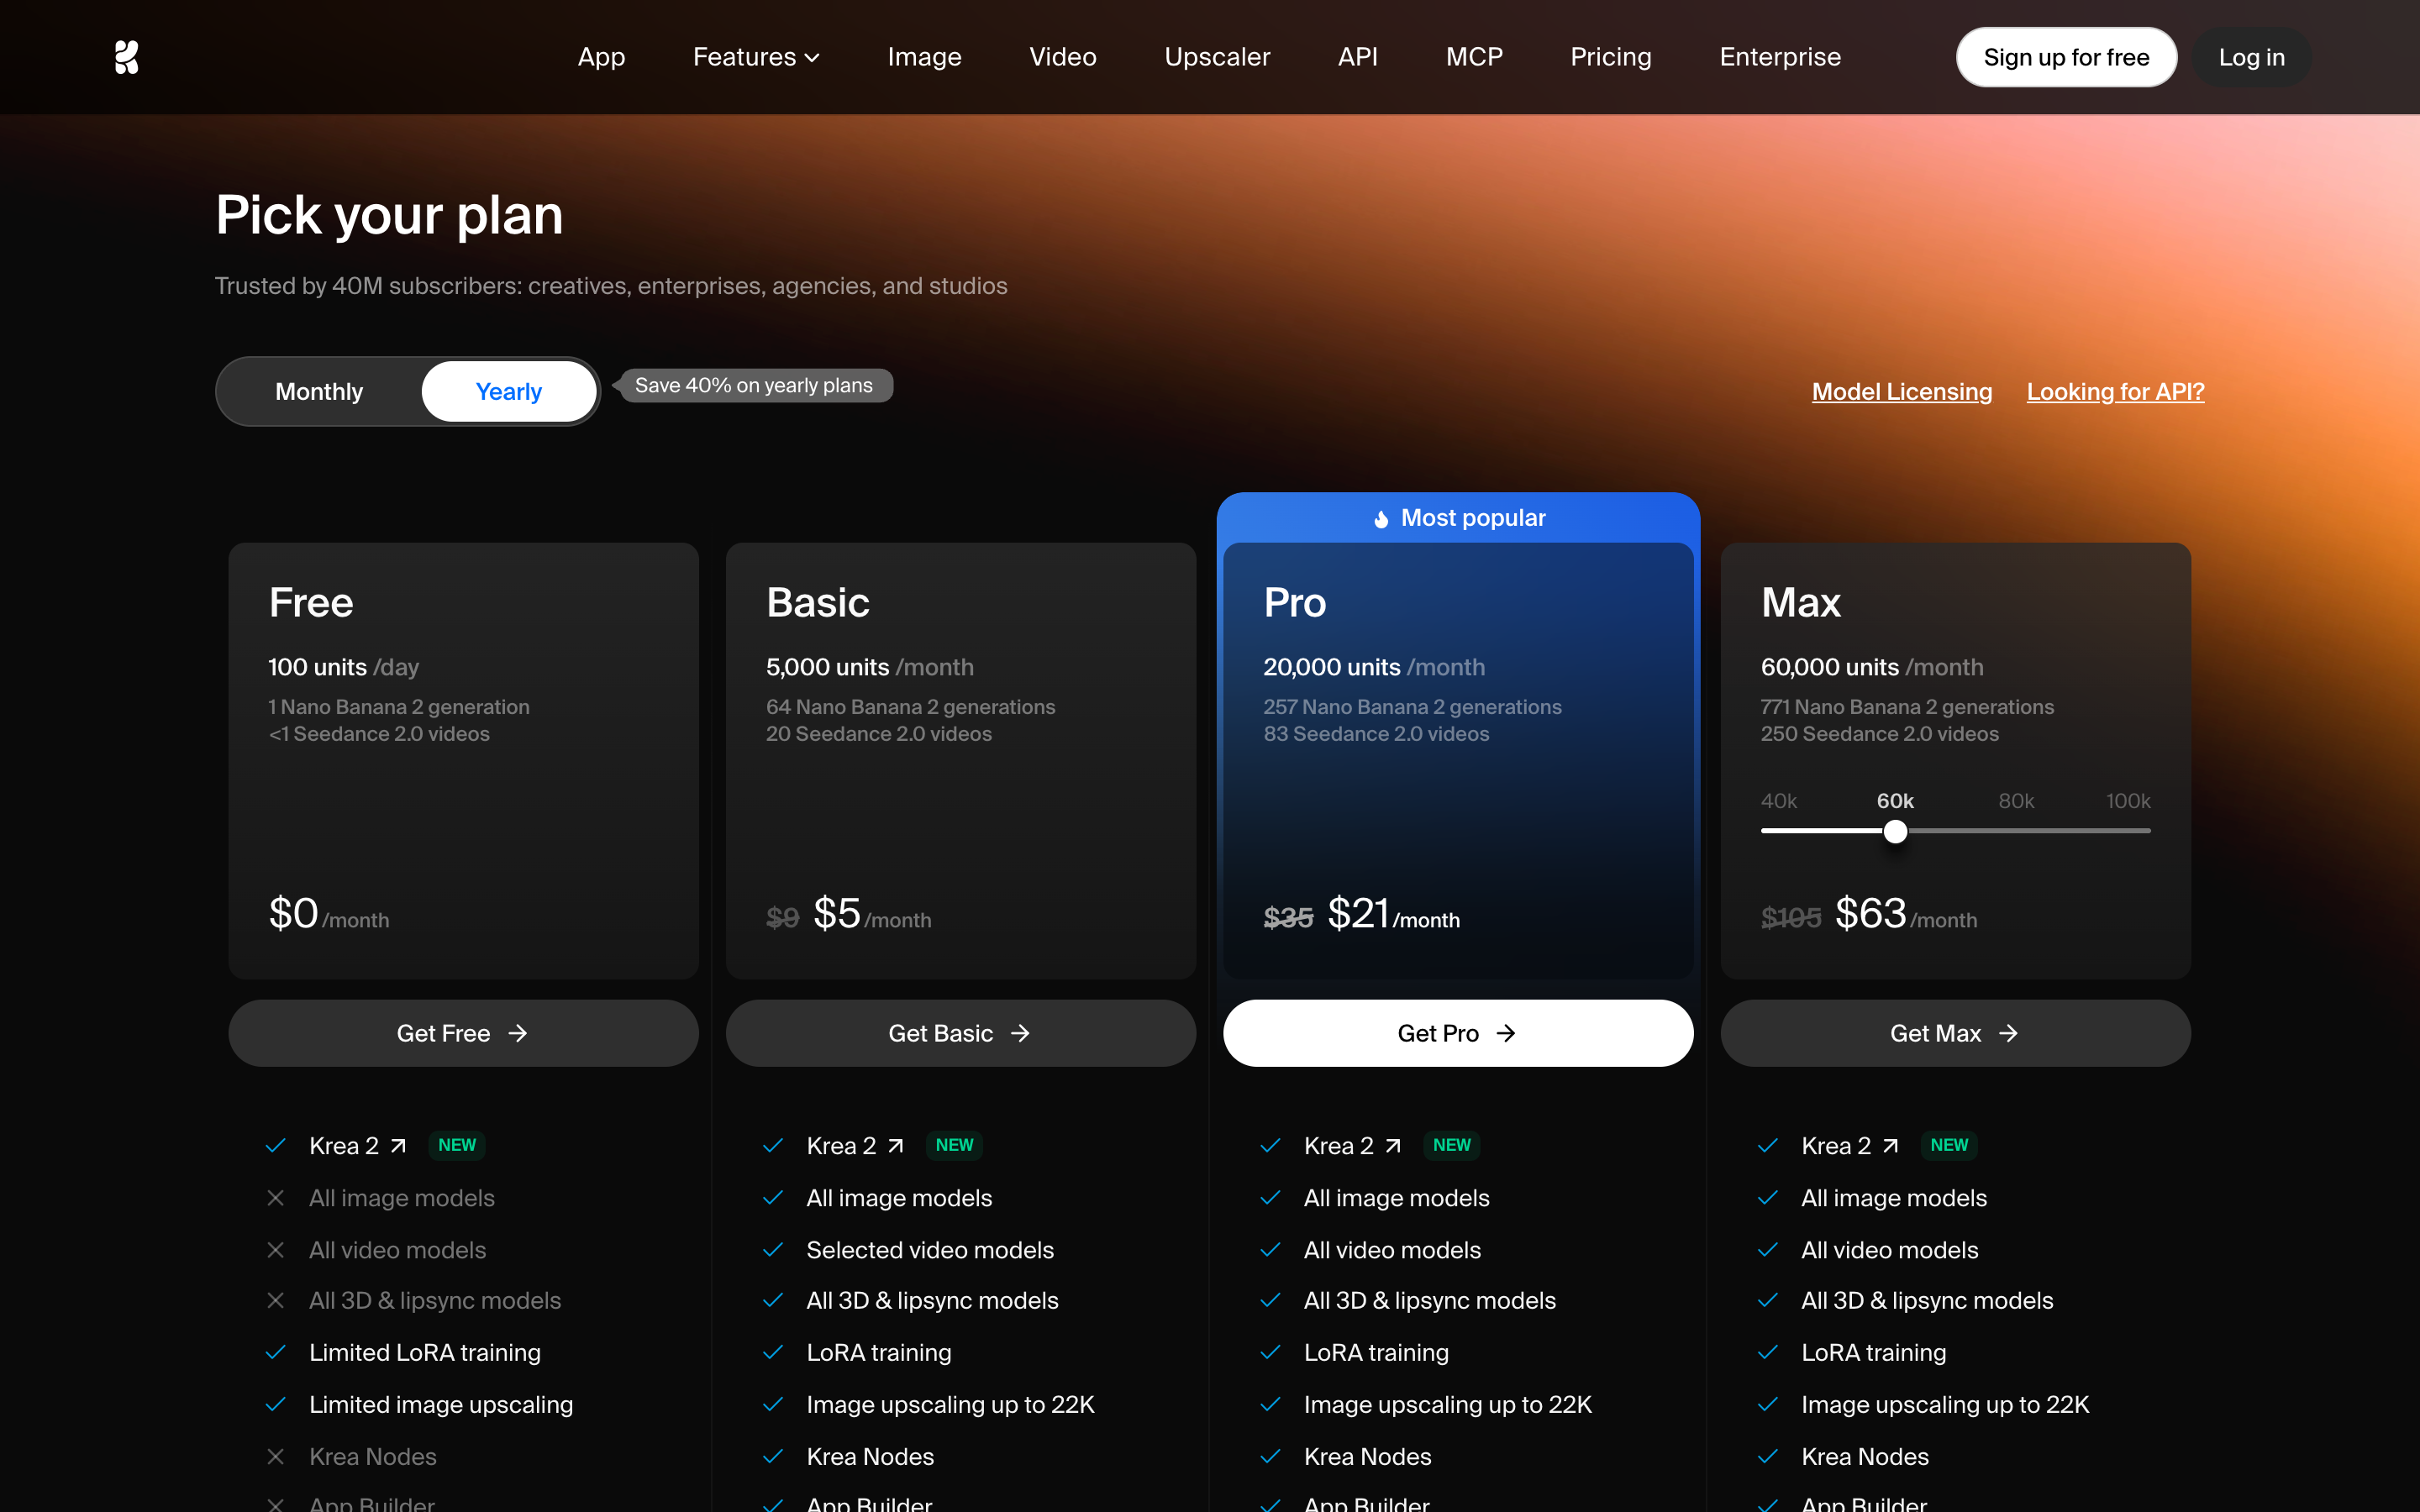Click the X icon beside Free Krea Nodes
Image resolution: width=2420 pixels, height=1512 pixels.
pos(276,1457)
